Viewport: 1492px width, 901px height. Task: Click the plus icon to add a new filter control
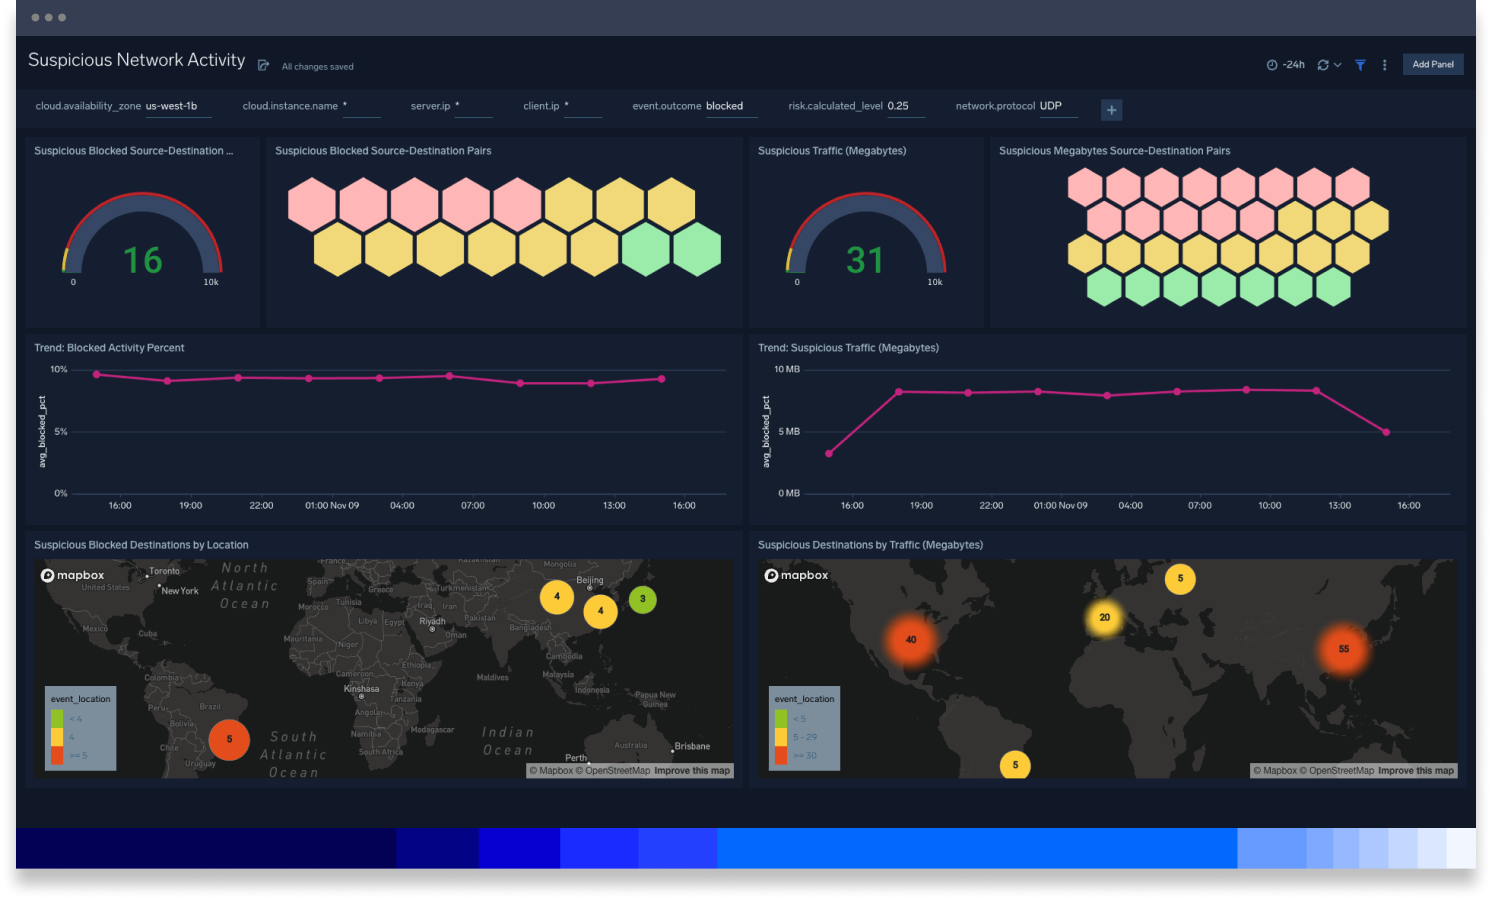tap(1111, 109)
